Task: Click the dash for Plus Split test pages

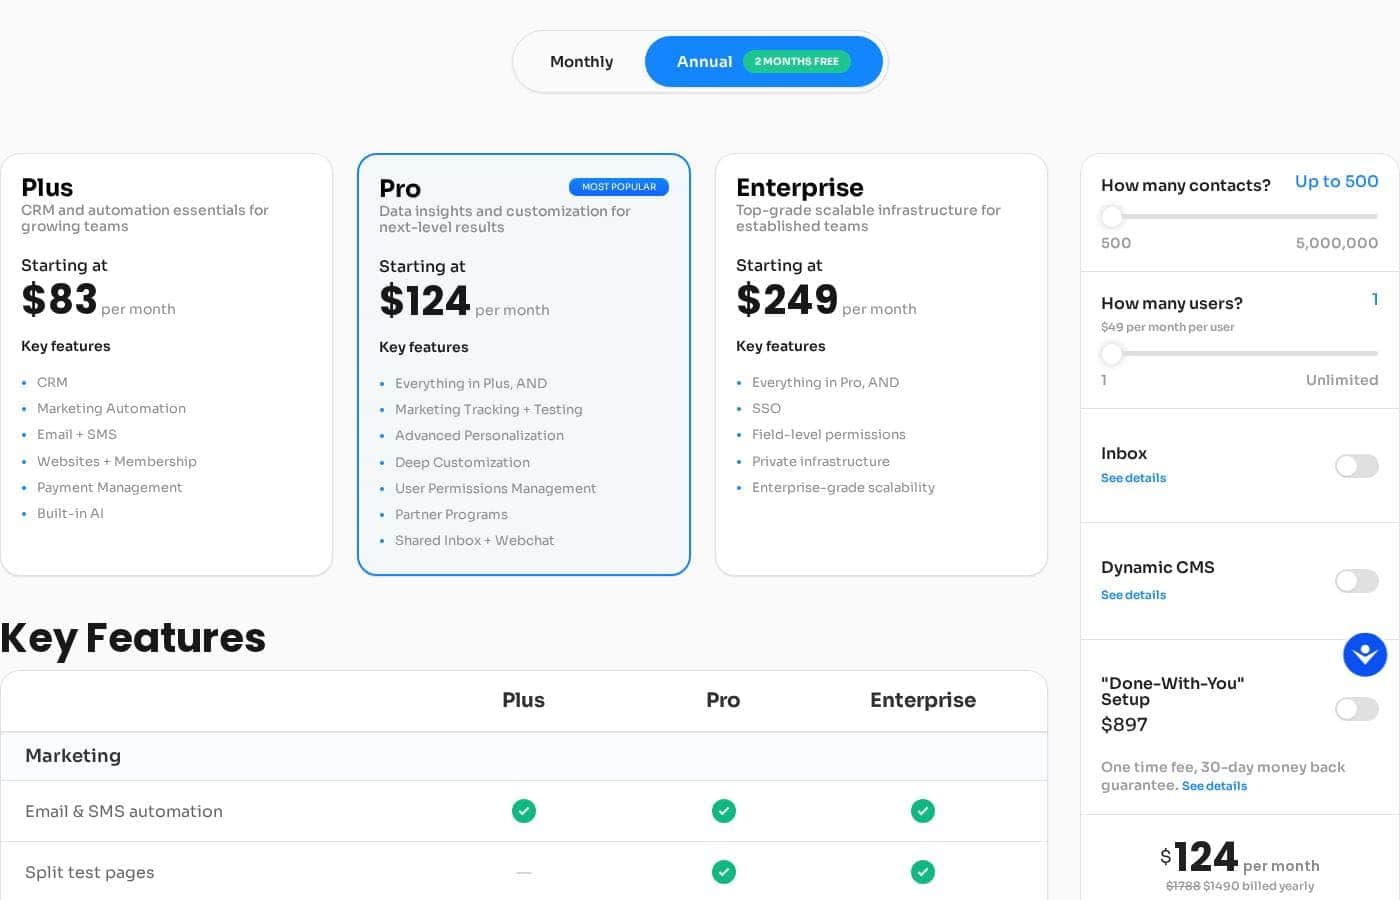Action: tap(524, 872)
